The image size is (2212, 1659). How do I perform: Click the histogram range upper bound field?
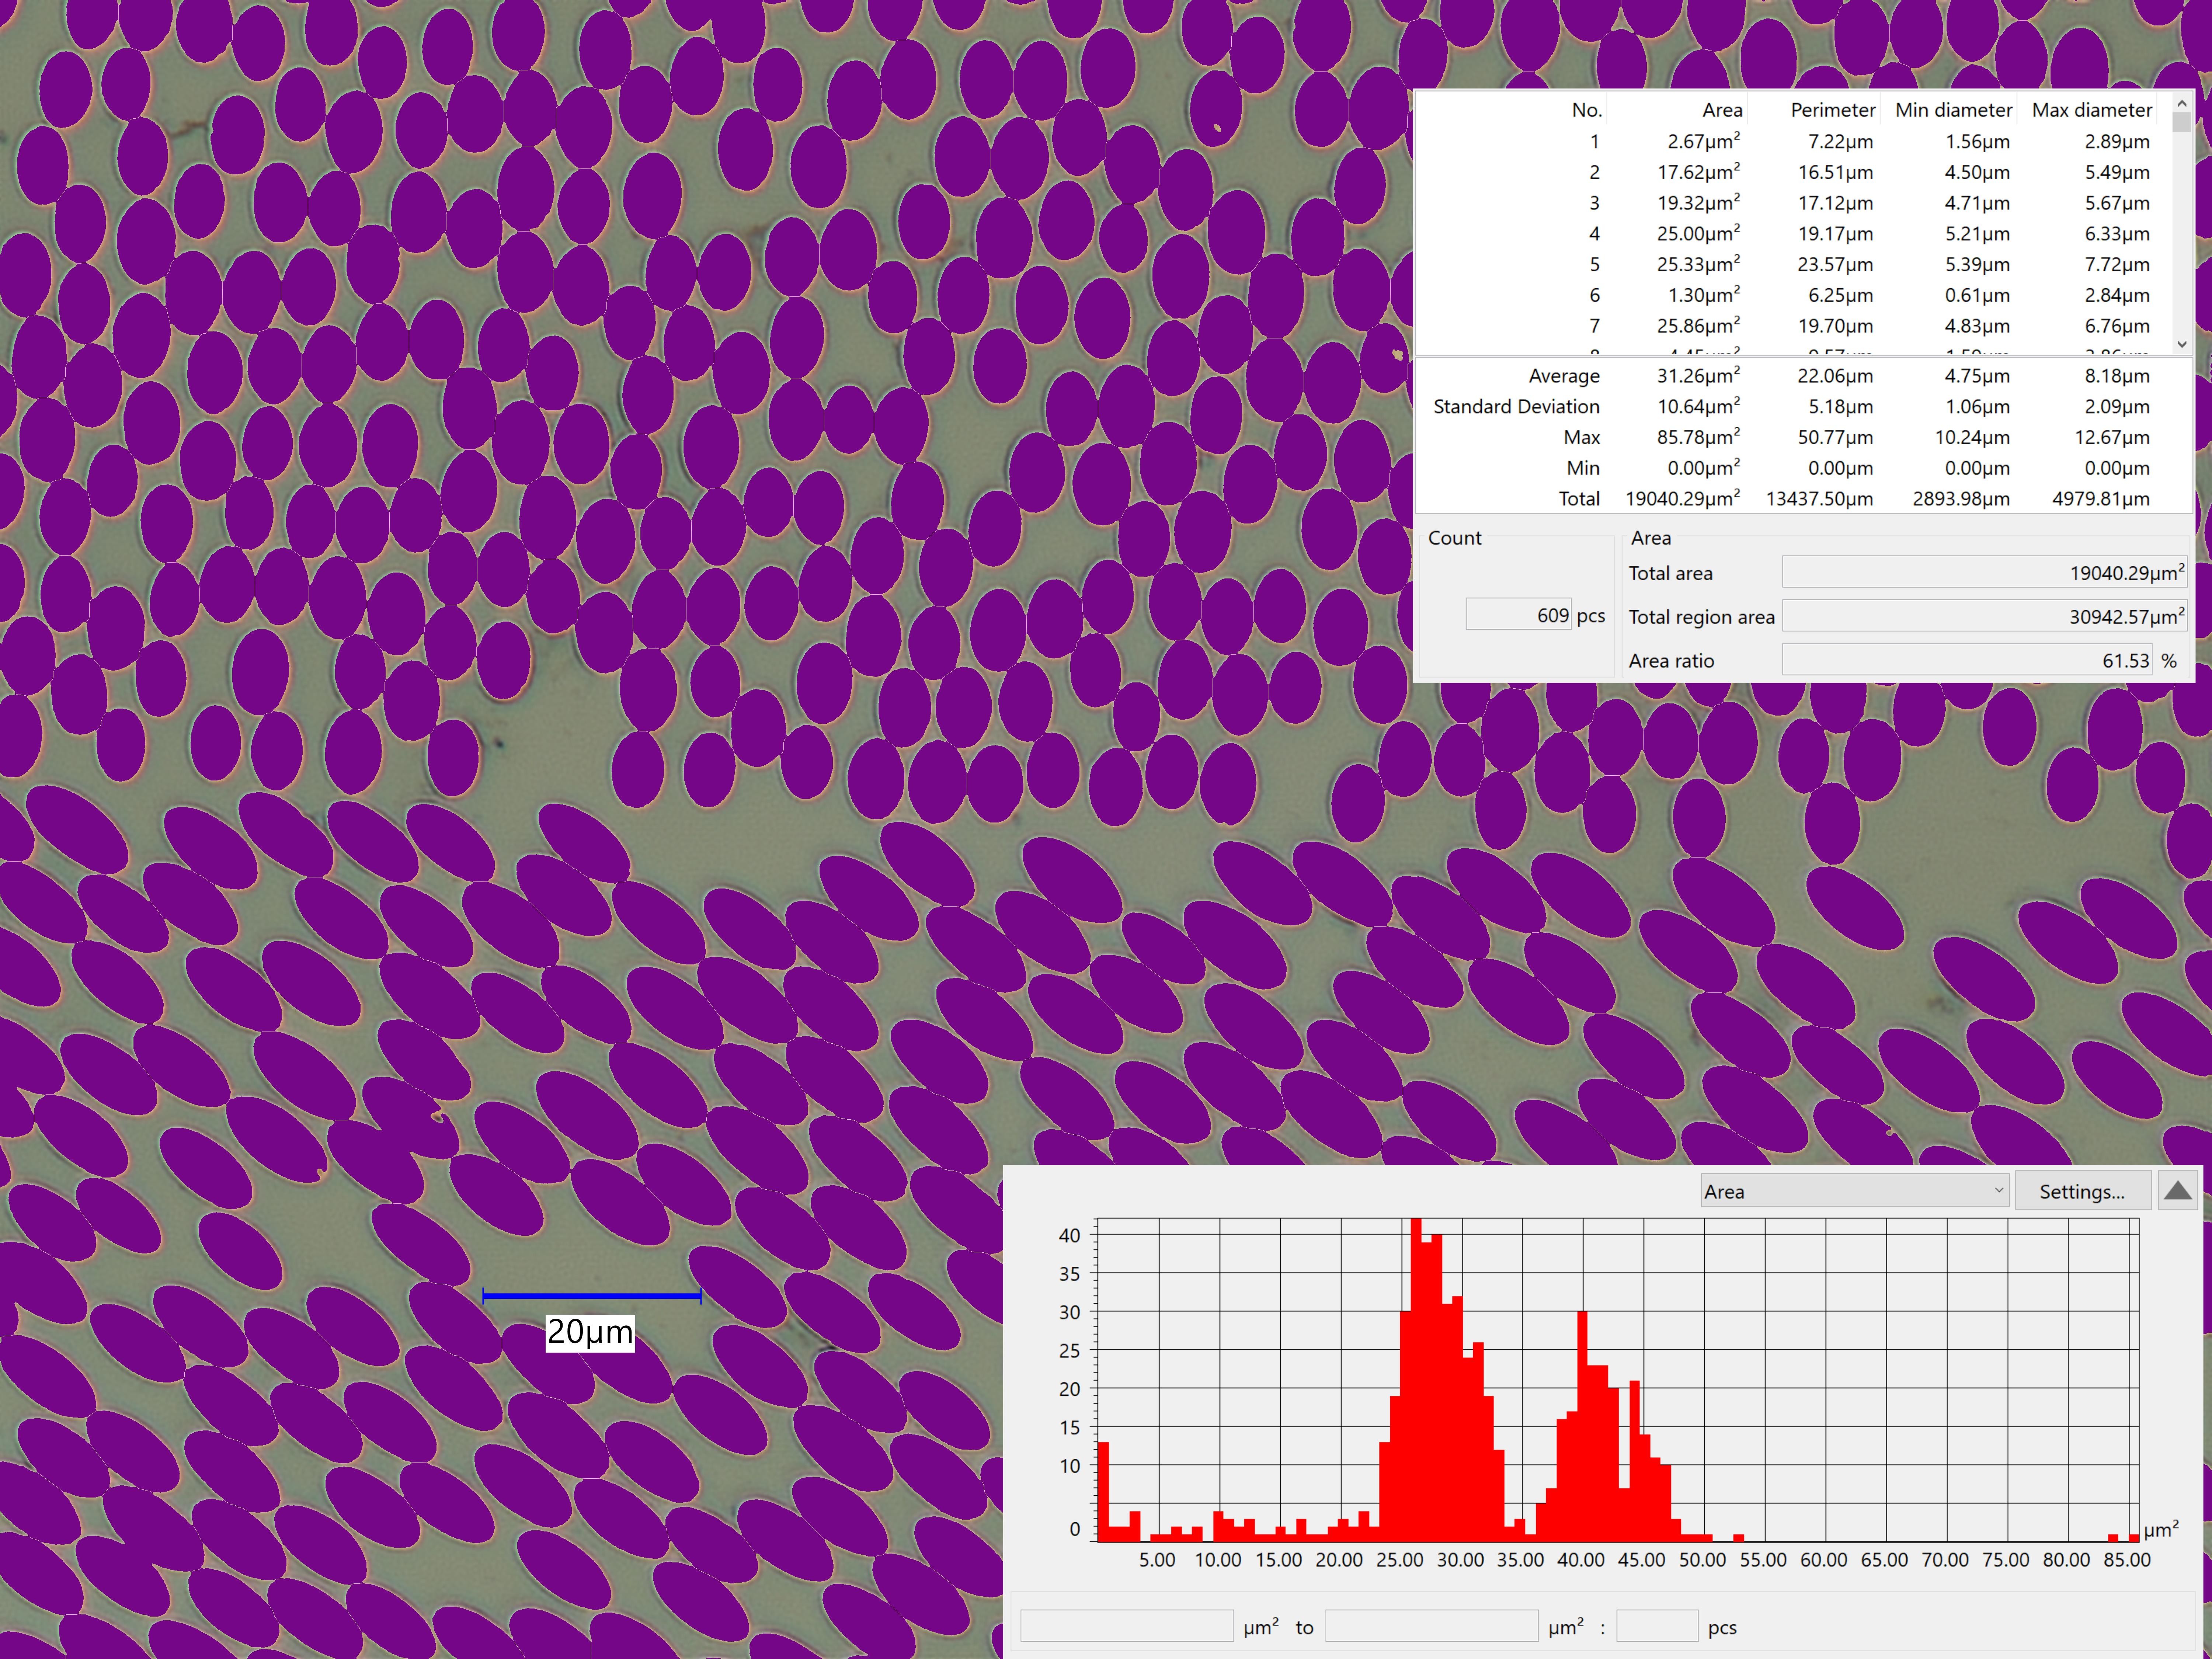click(x=1431, y=1625)
